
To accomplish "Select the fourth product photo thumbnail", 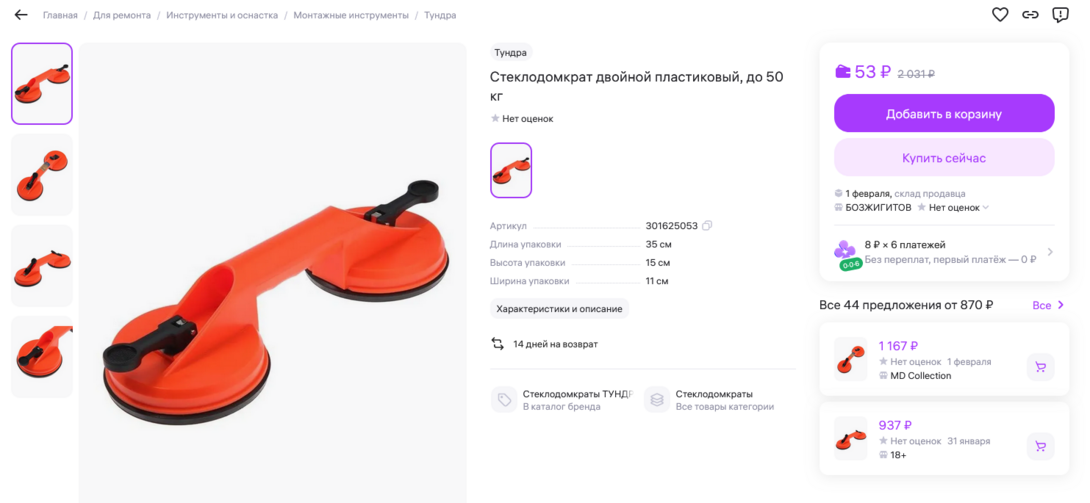I will click(42, 357).
